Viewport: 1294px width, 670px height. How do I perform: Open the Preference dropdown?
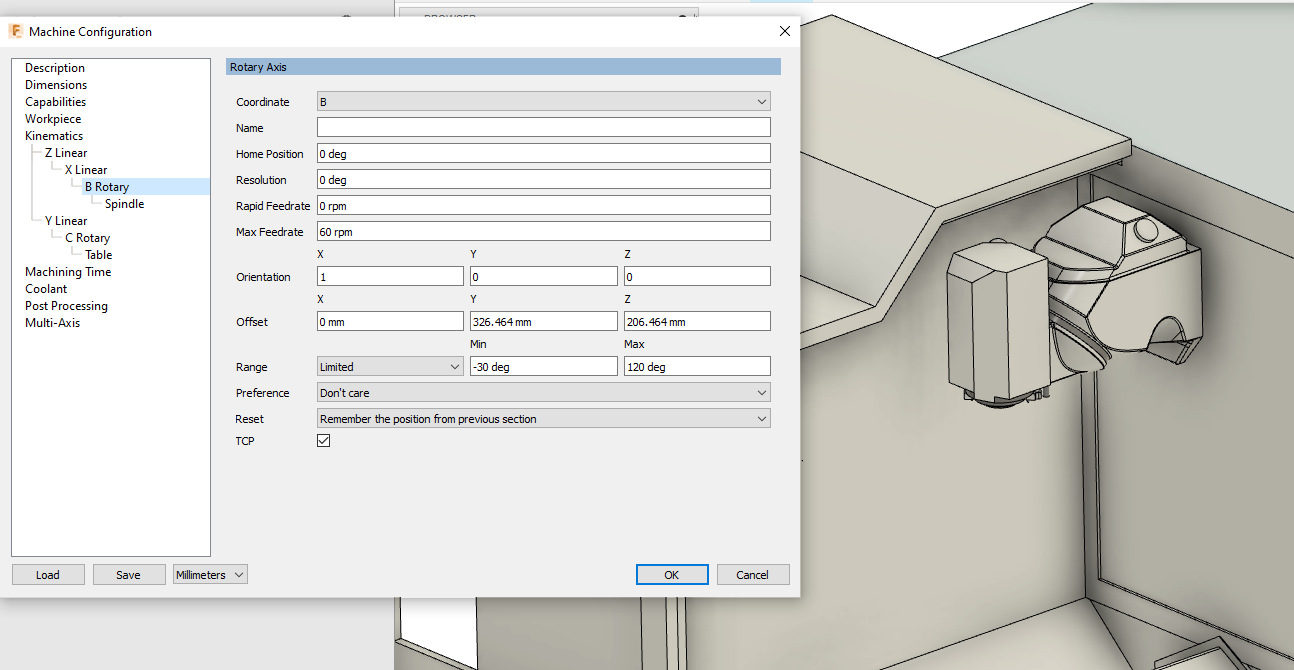[x=544, y=393]
